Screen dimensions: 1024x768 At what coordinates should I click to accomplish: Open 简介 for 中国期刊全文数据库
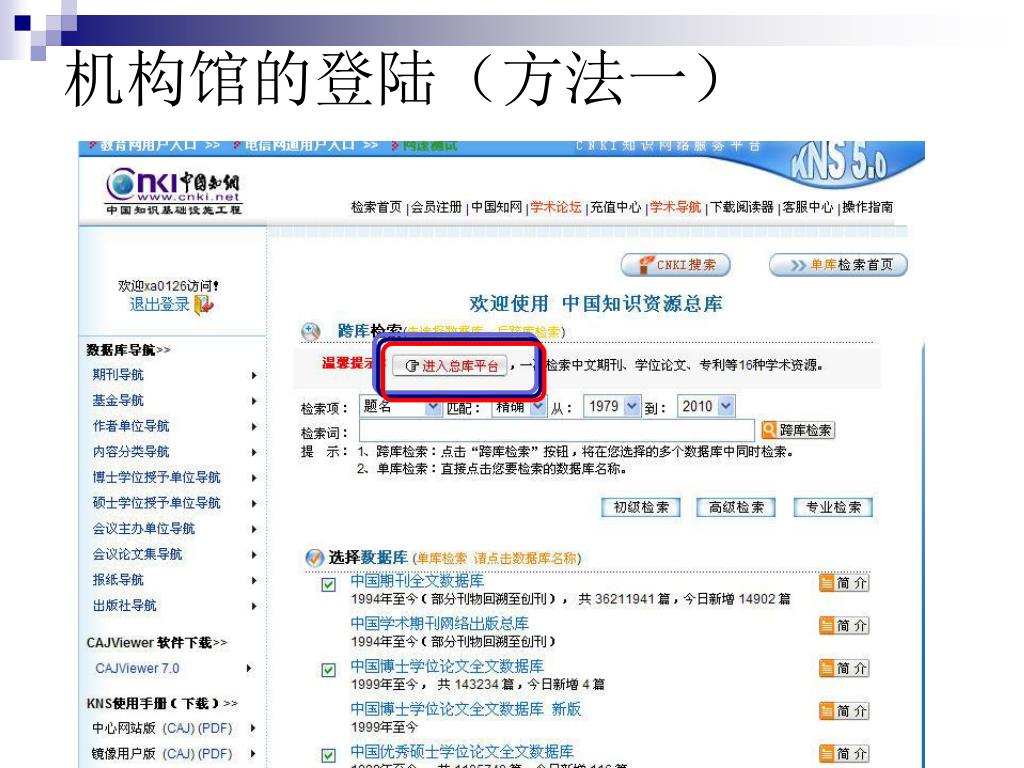coord(844,583)
